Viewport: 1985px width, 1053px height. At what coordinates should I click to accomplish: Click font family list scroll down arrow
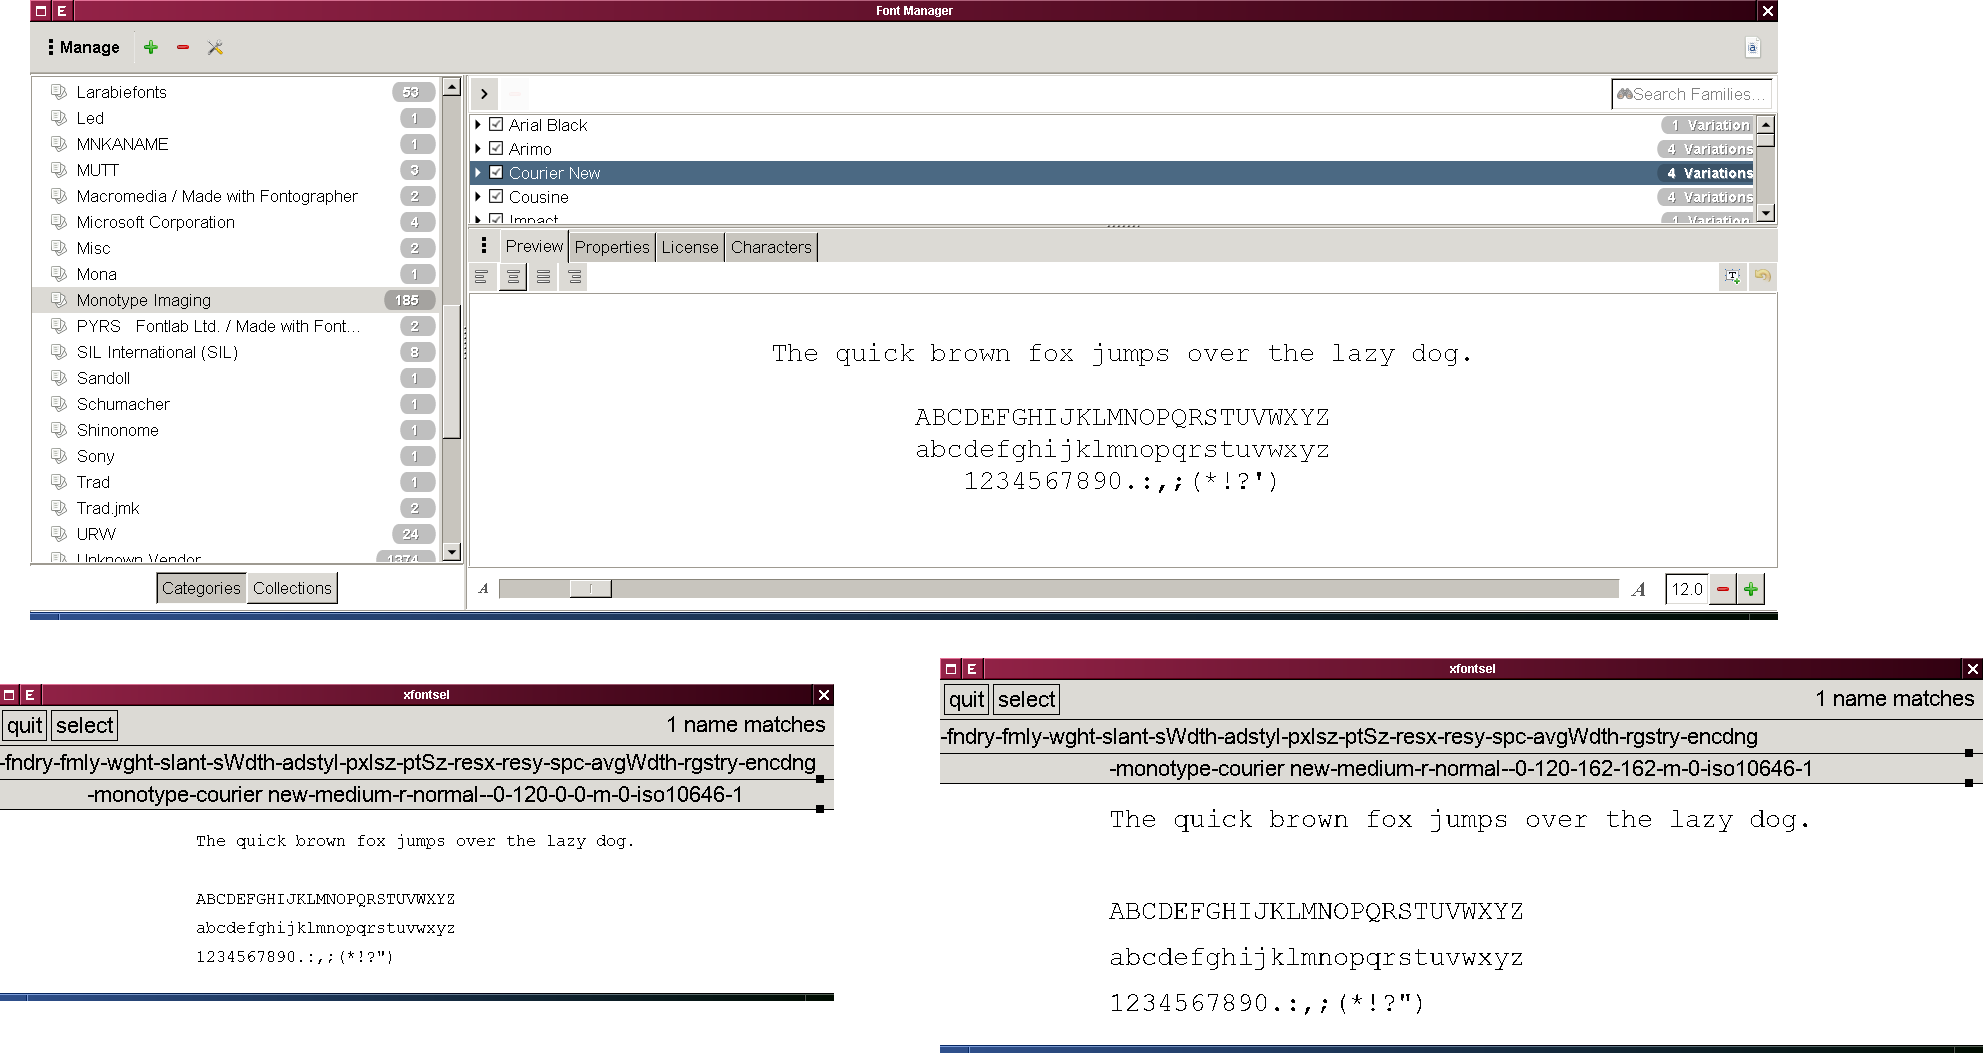tap(1766, 213)
